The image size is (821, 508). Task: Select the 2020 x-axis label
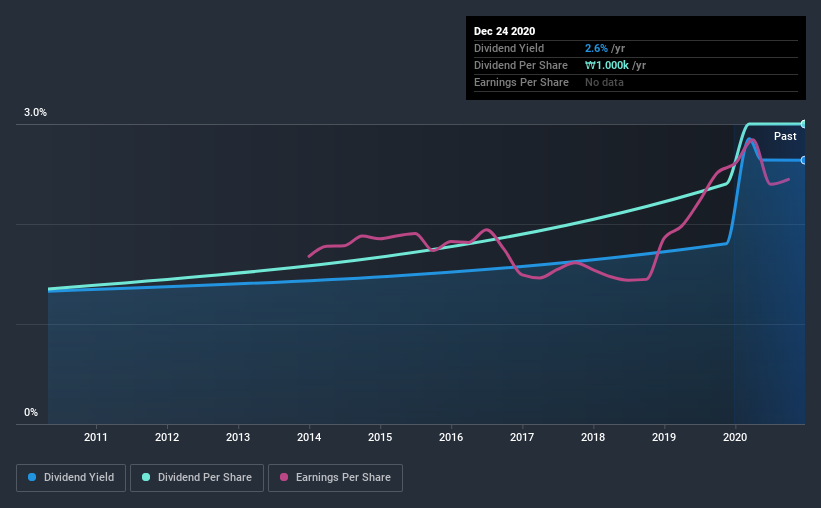point(735,437)
